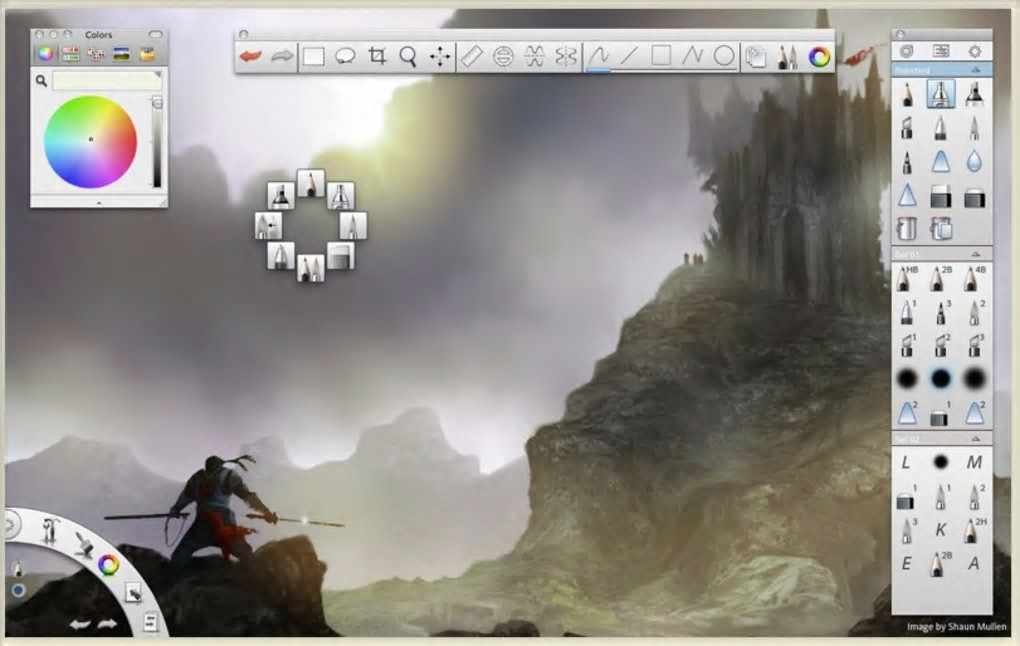Select the polyline stroke style
This screenshot has width=1020, height=646.
[x=692, y=56]
